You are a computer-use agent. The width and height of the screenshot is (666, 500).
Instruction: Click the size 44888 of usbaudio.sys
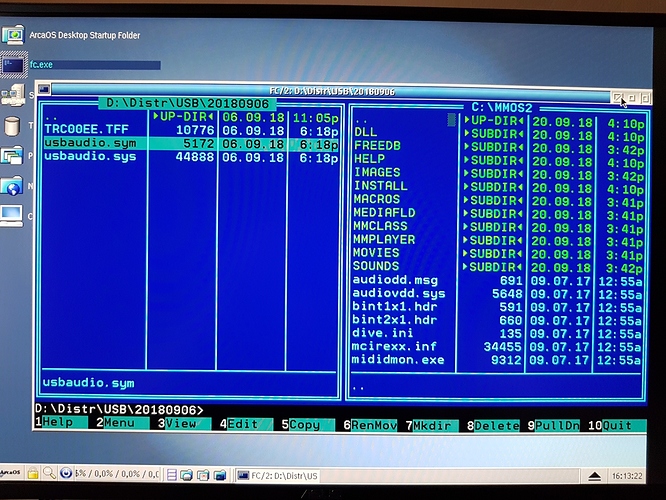coord(195,157)
